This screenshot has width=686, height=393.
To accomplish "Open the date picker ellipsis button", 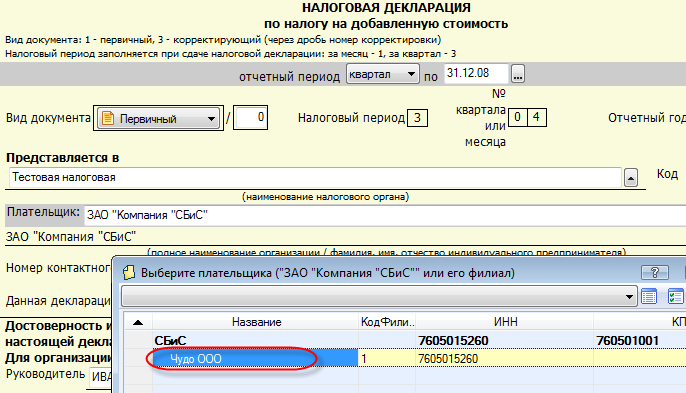I will coord(518,74).
